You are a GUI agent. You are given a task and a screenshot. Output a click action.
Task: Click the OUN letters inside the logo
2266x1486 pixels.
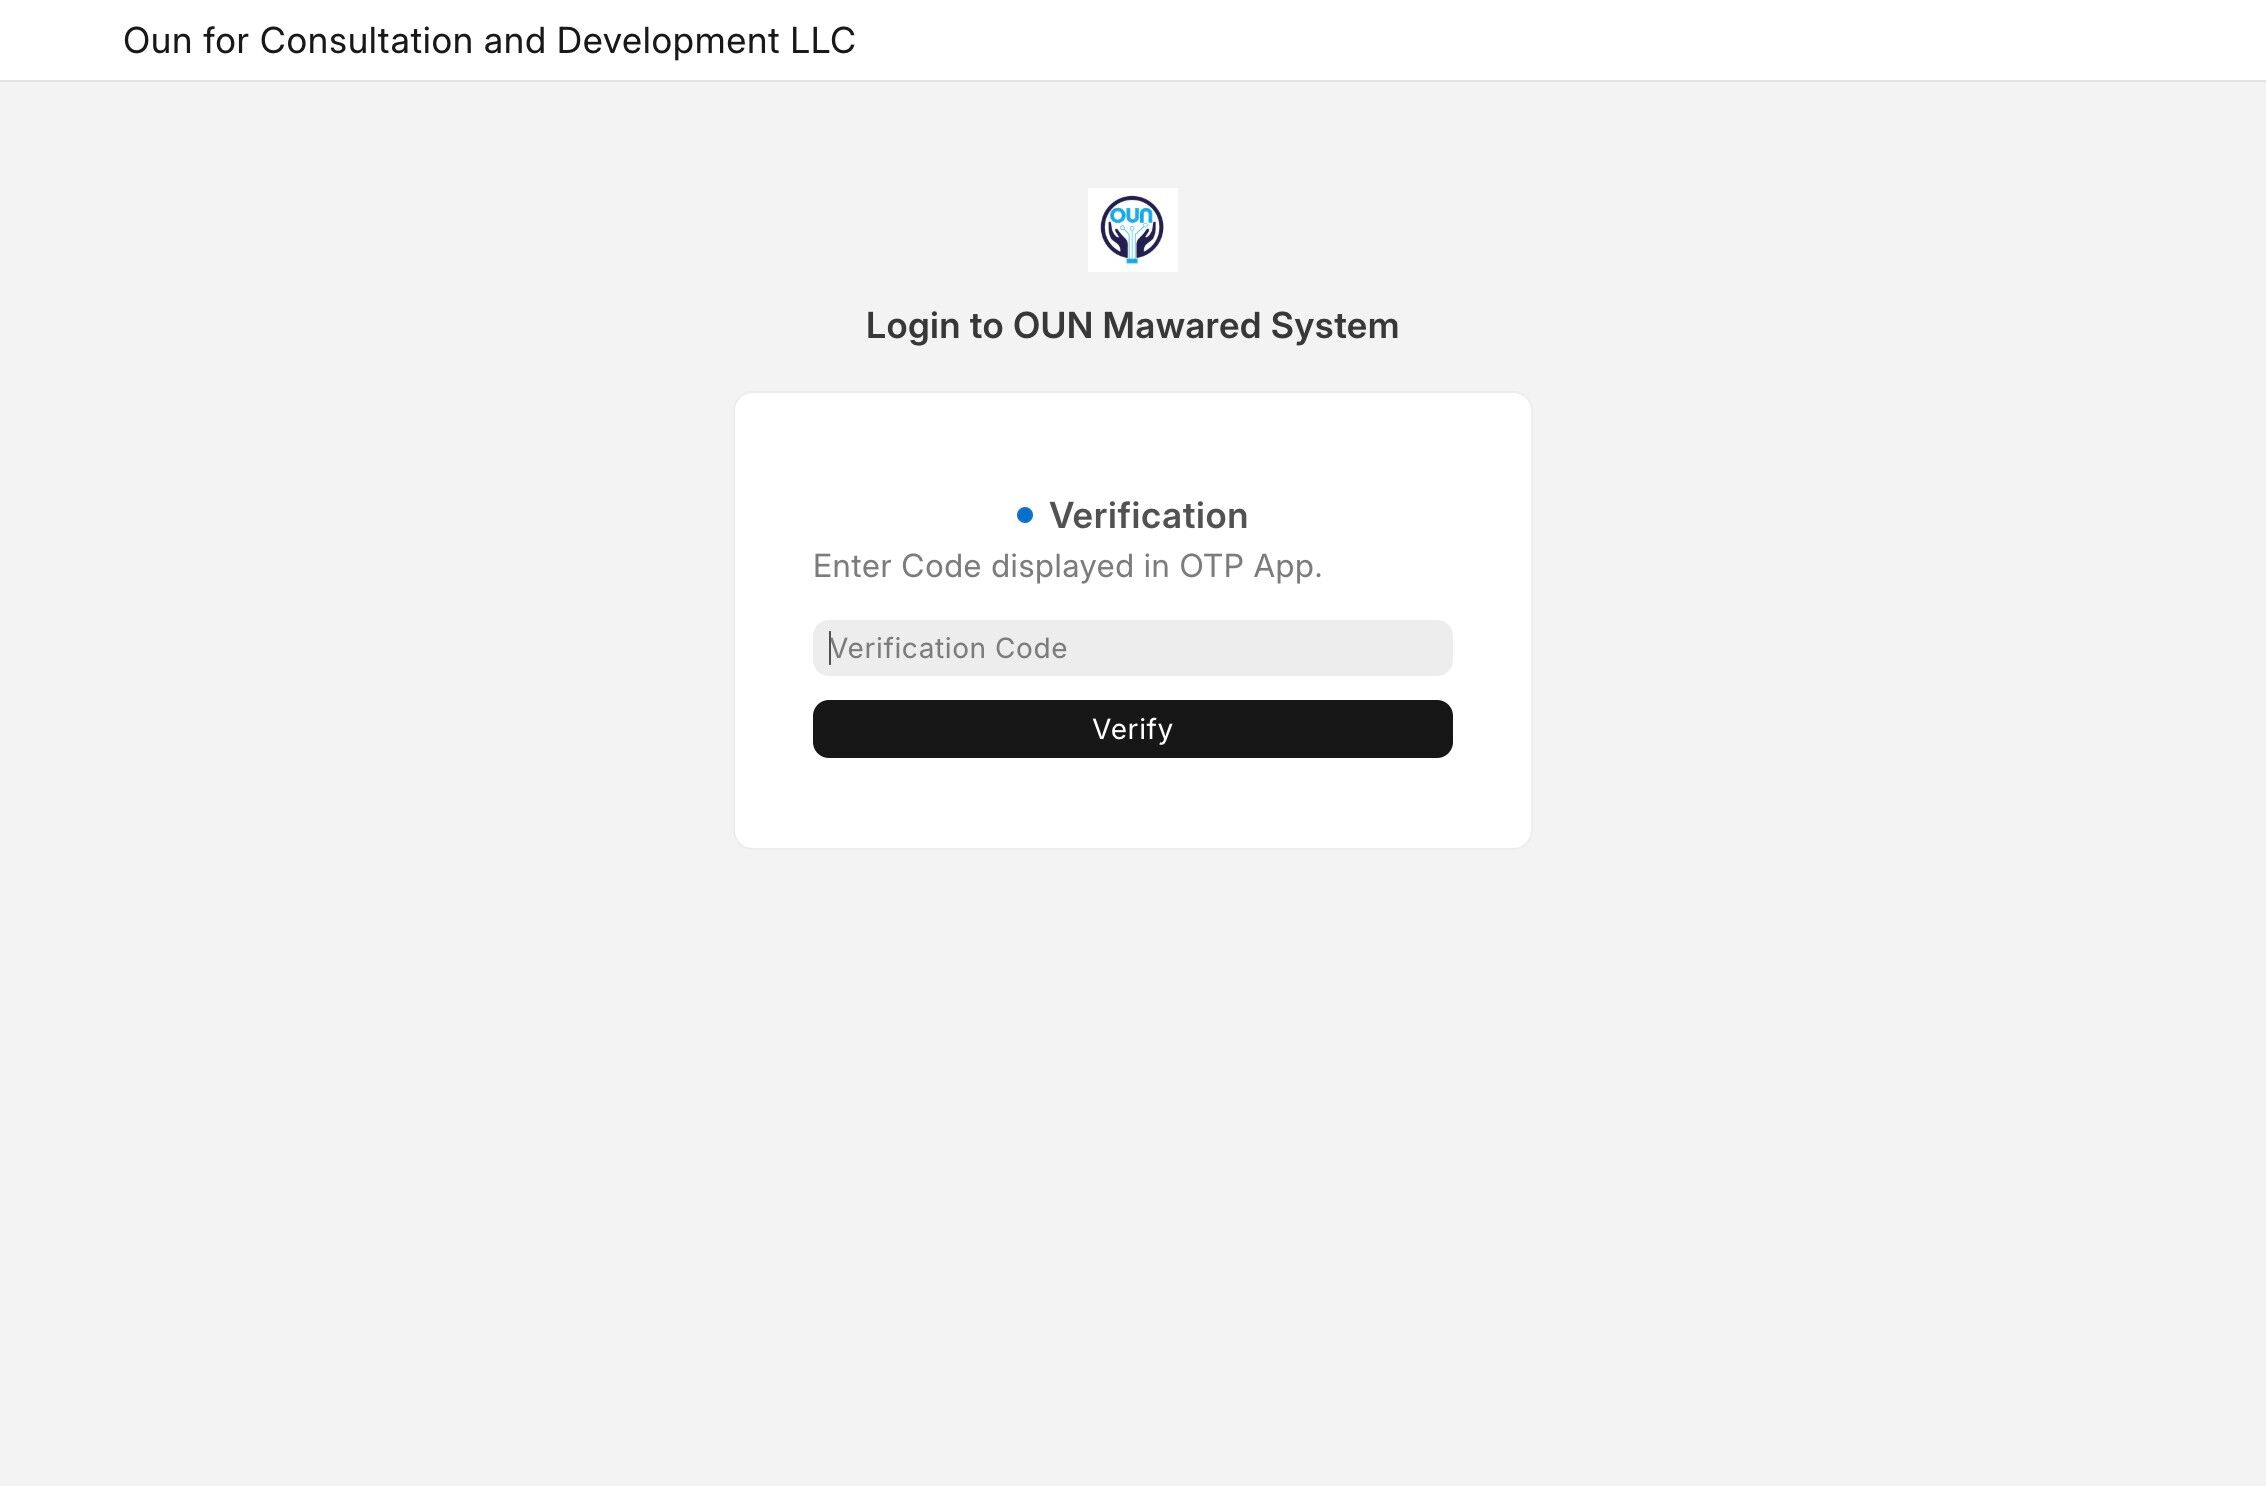click(x=1131, y=214)
